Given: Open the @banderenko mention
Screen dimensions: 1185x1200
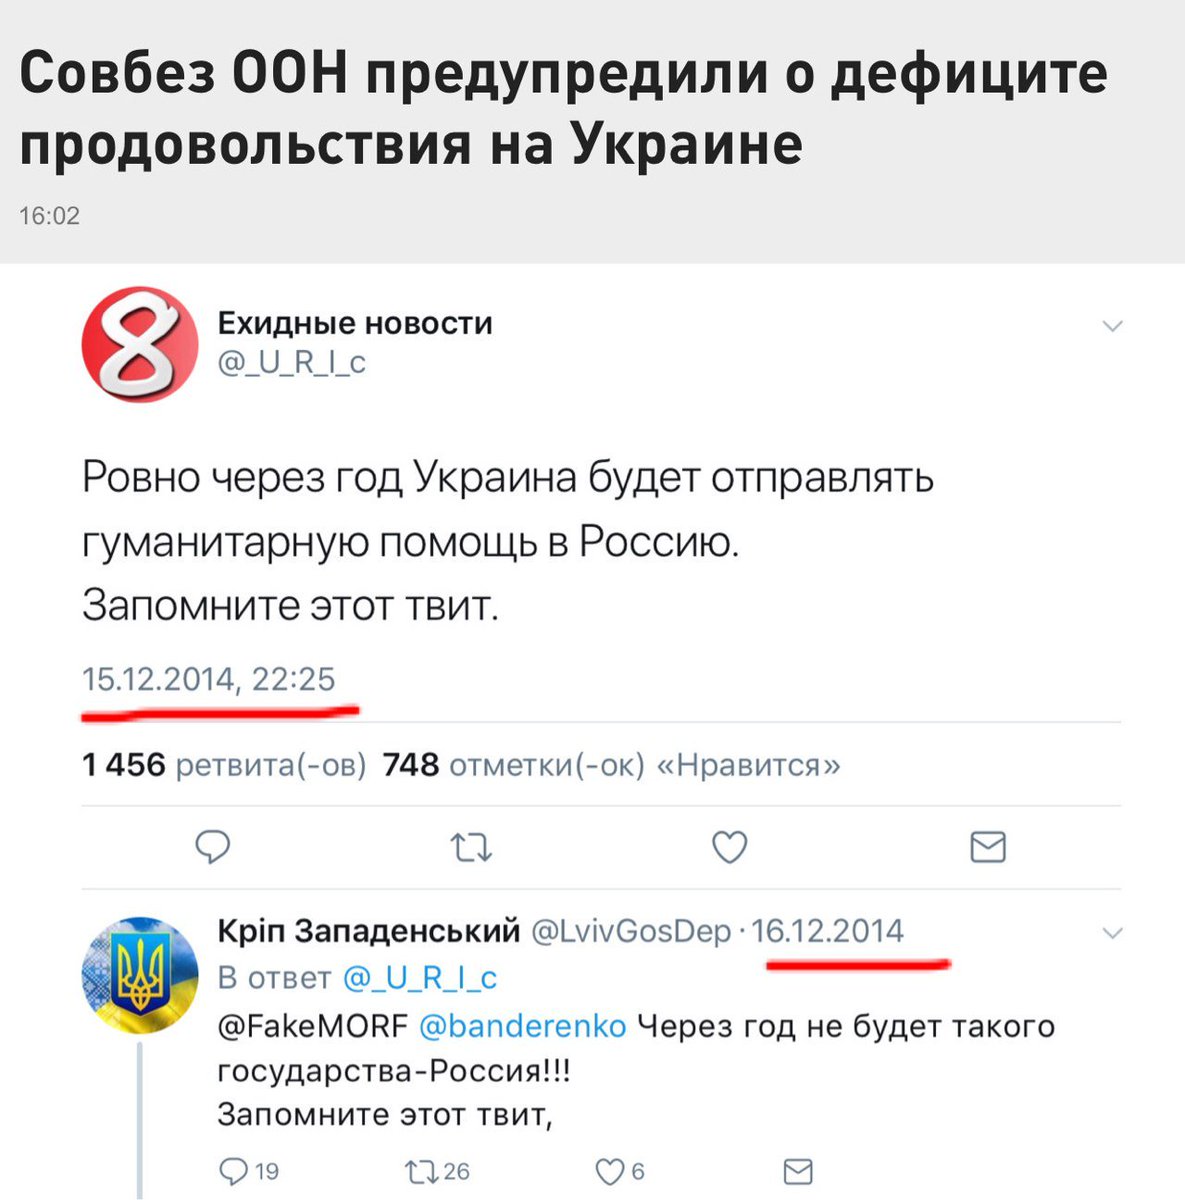Looking at the screenshot, I should click(x=521, y=1026).
